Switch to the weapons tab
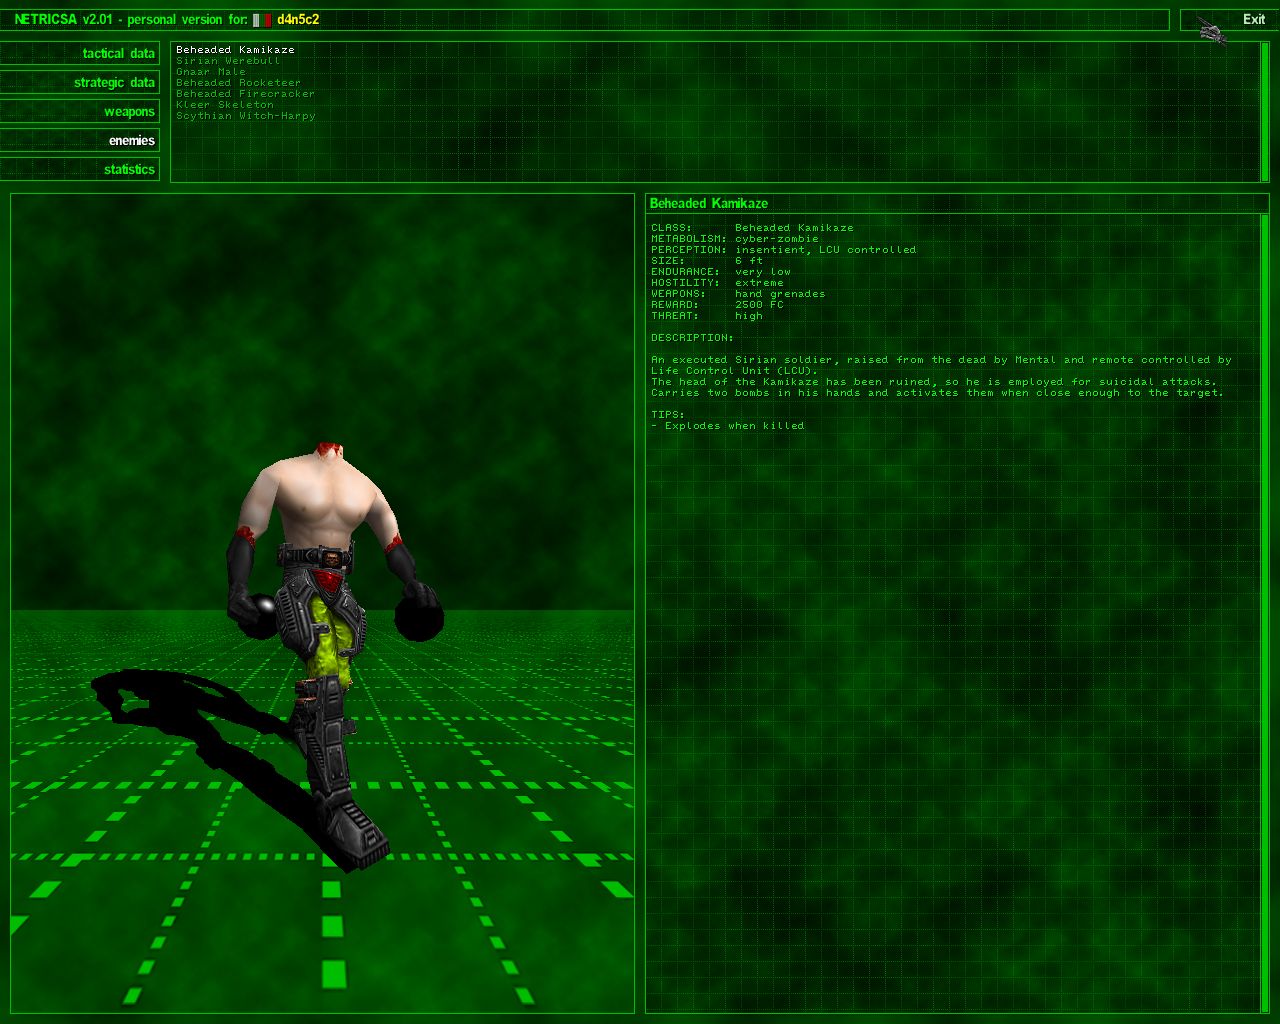 coord(80,111)
